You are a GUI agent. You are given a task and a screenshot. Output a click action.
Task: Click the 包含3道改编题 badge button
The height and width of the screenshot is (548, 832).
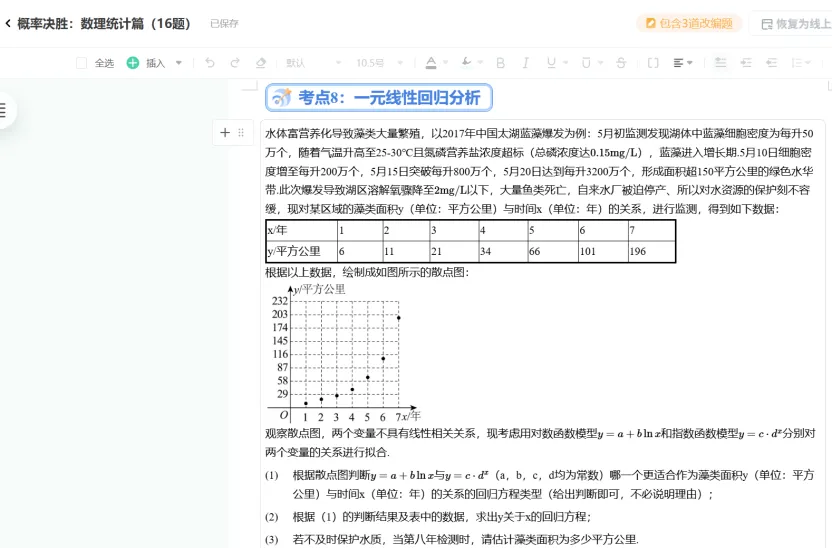coord(689,23)
